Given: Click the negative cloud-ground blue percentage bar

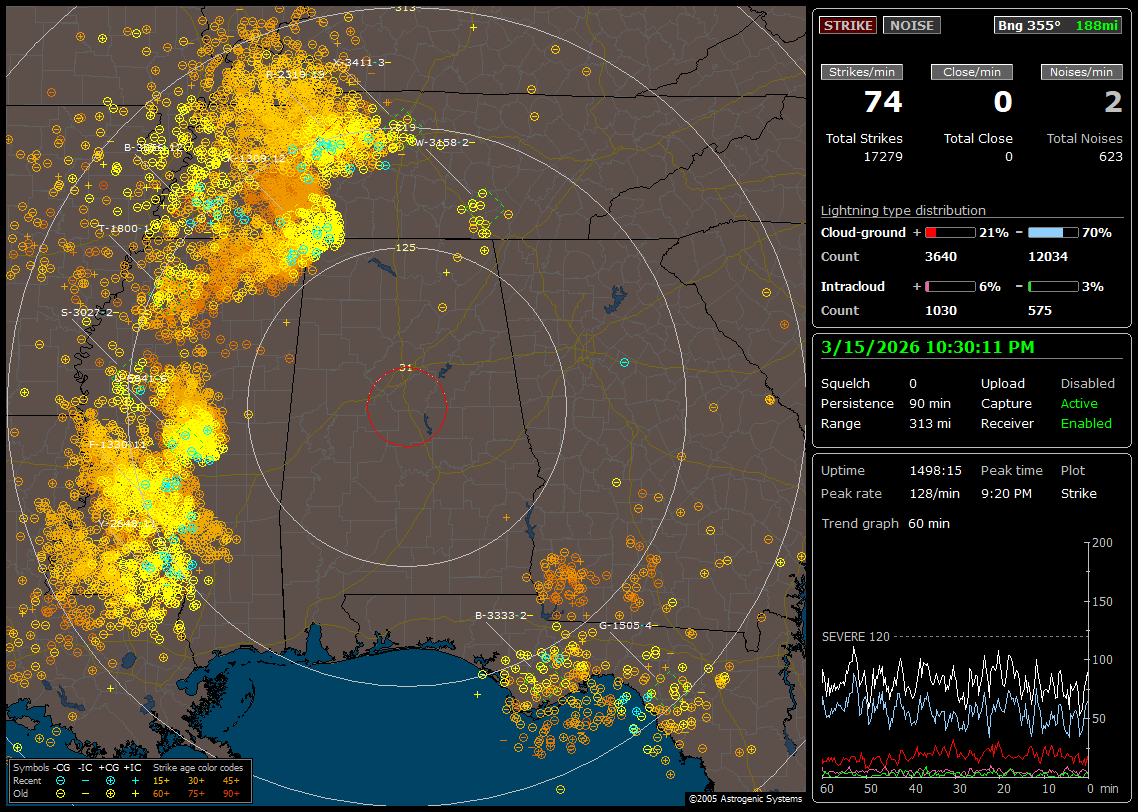Looking at the screenshot, I should (x=1053, y=232).
